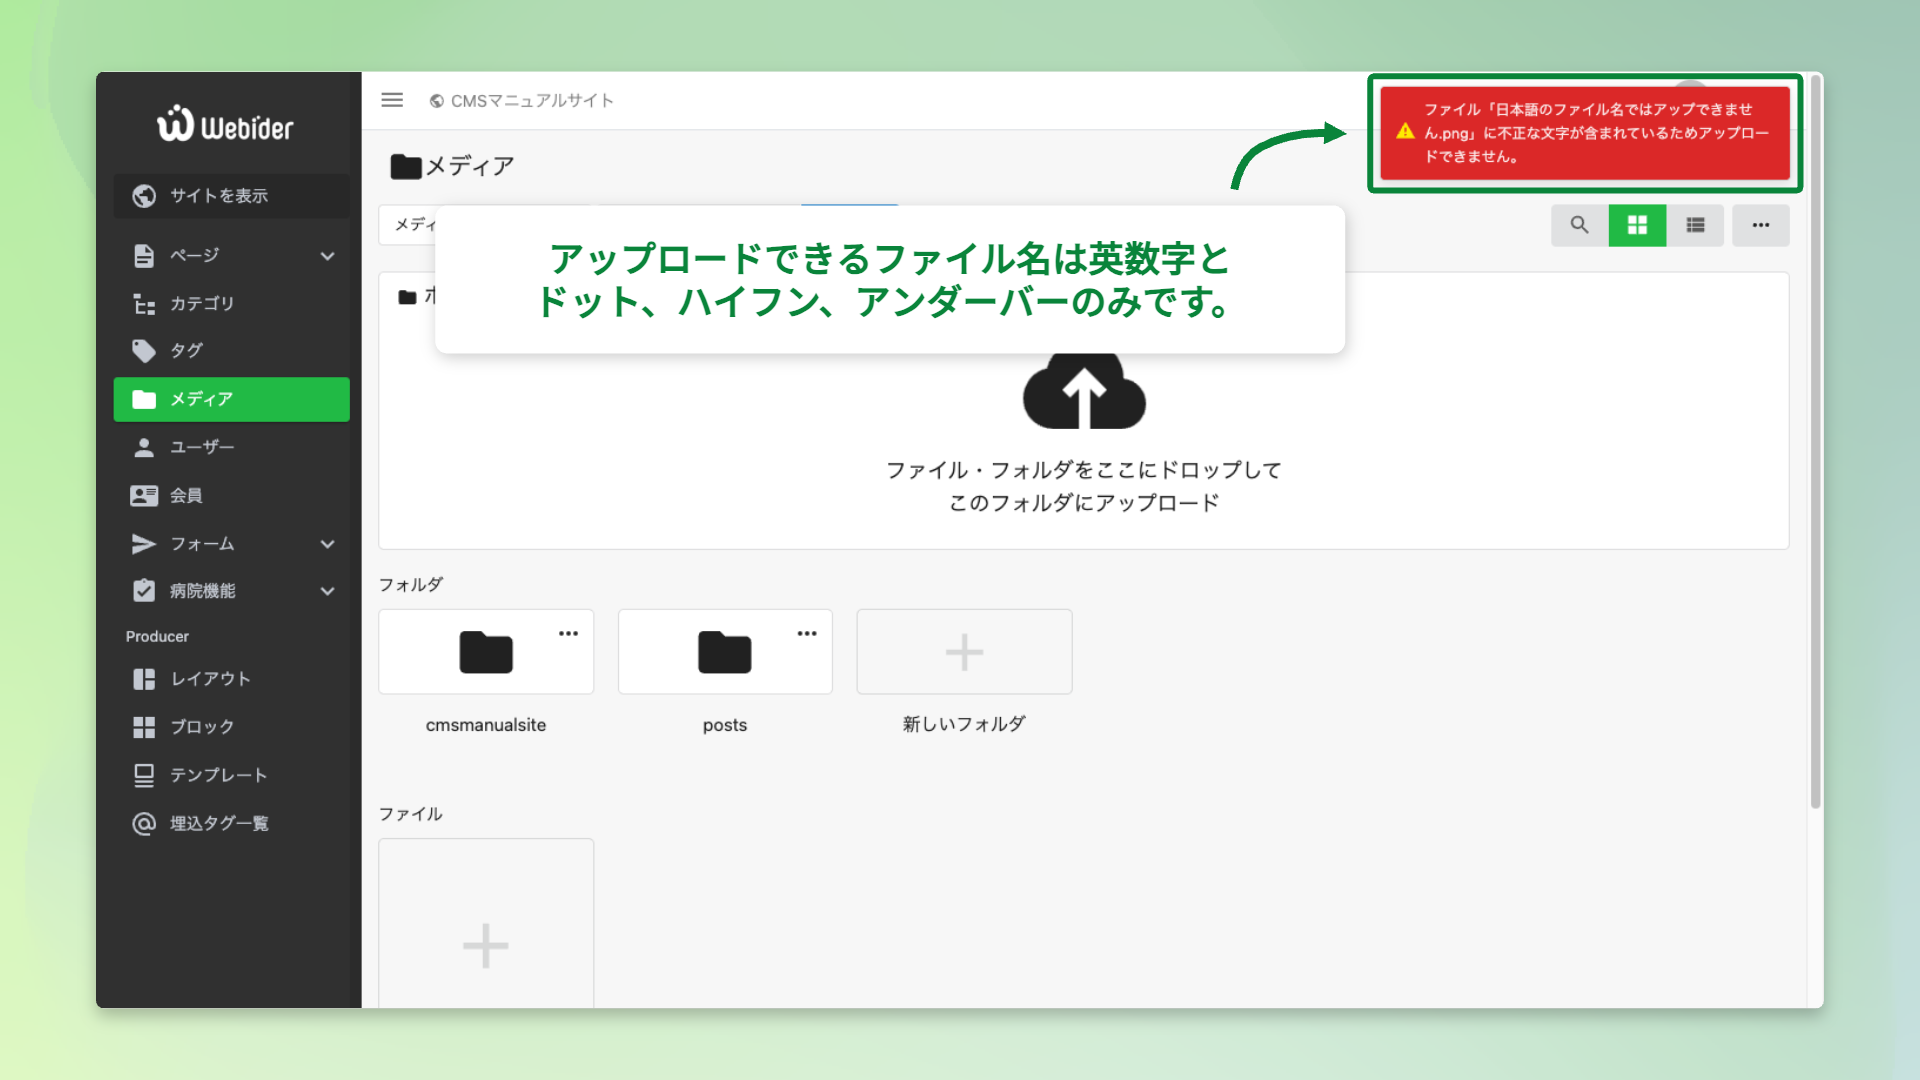Open the media search icon
The image size is (1920, 1080).
coord(1579,225)
